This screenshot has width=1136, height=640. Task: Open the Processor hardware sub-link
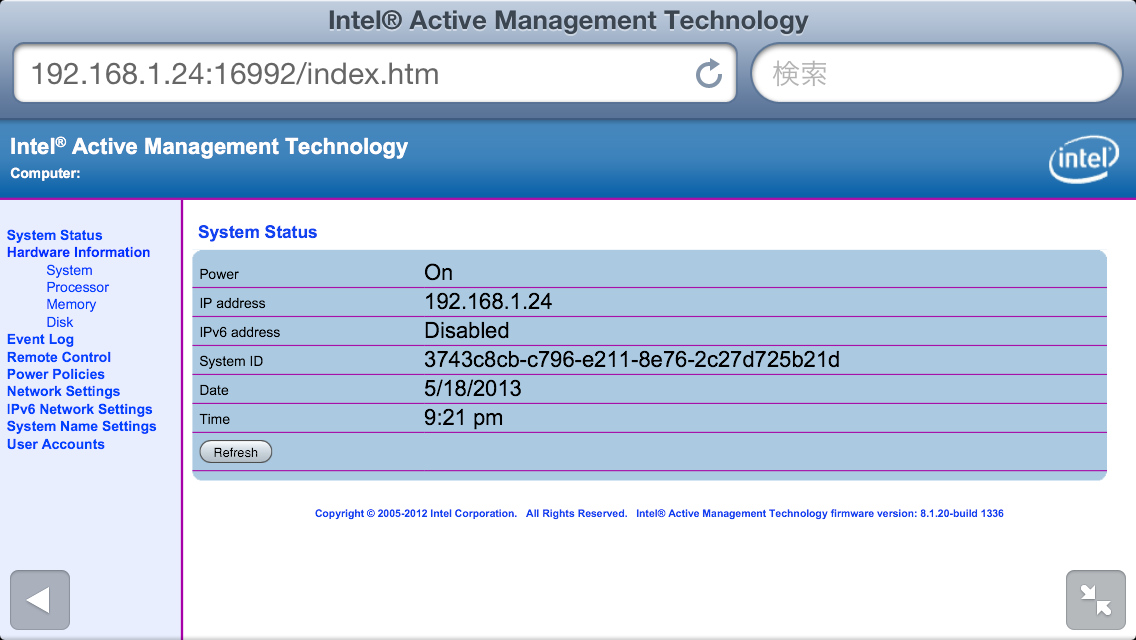(78, 288)
